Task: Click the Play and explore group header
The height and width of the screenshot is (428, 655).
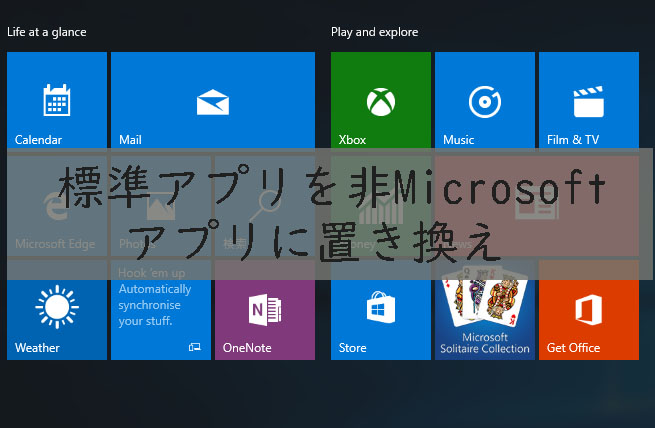Action: (x=374, y=32)
